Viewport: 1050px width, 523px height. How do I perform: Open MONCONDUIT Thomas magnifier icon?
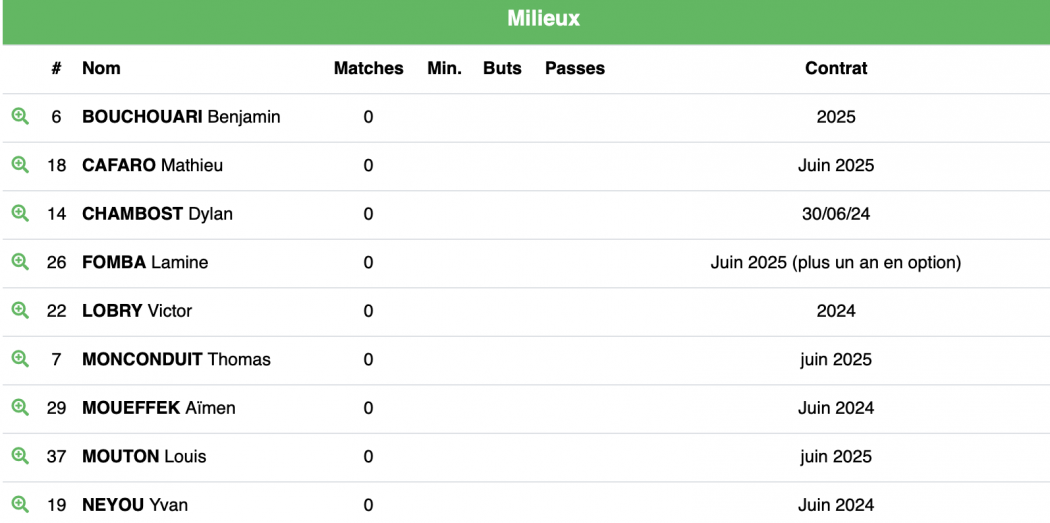tap(20, 359)
